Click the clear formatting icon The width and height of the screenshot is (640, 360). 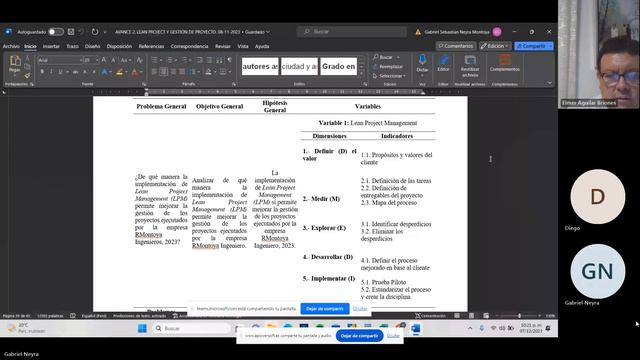(139, 60)
